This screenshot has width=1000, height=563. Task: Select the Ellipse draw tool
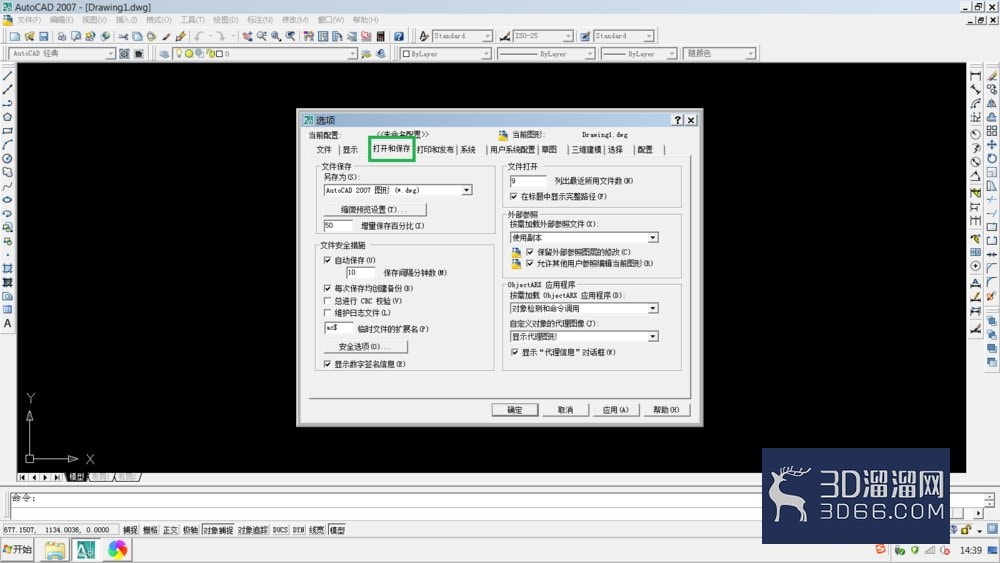point(8,200)
